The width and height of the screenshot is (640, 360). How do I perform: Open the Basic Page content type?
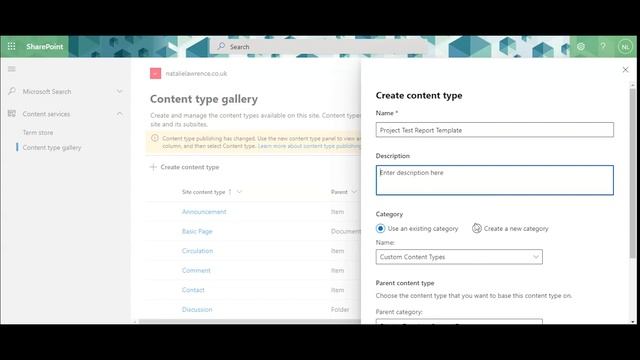point(197,231)
